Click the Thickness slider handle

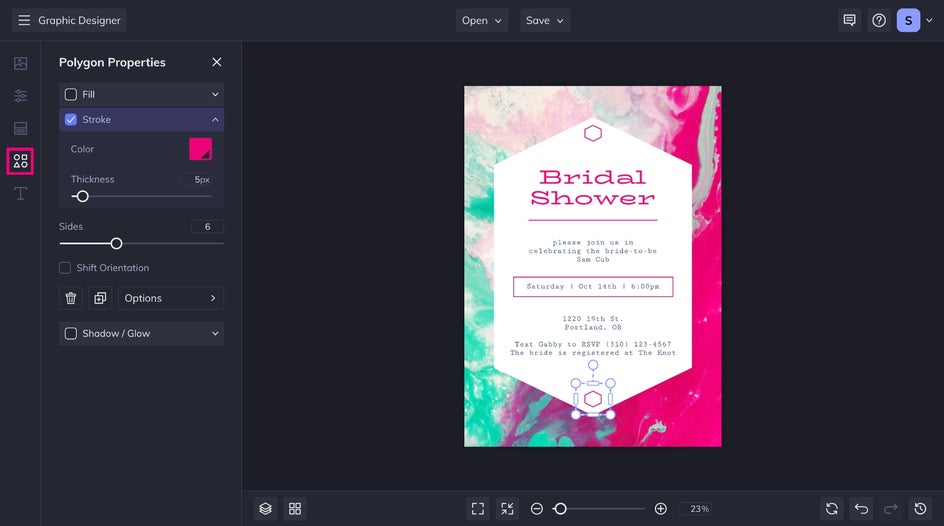click(82, 196)
